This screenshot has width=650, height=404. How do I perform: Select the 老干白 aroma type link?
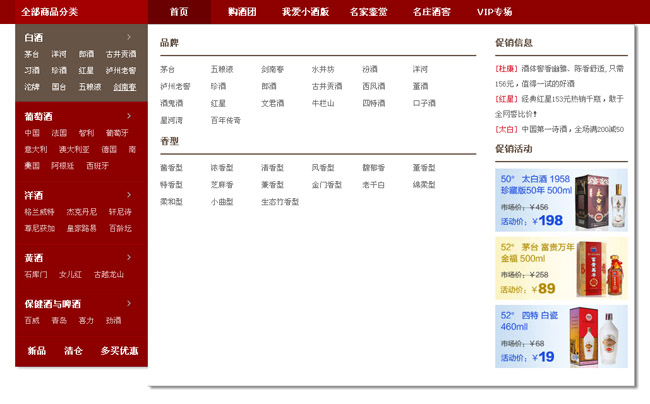373,185
